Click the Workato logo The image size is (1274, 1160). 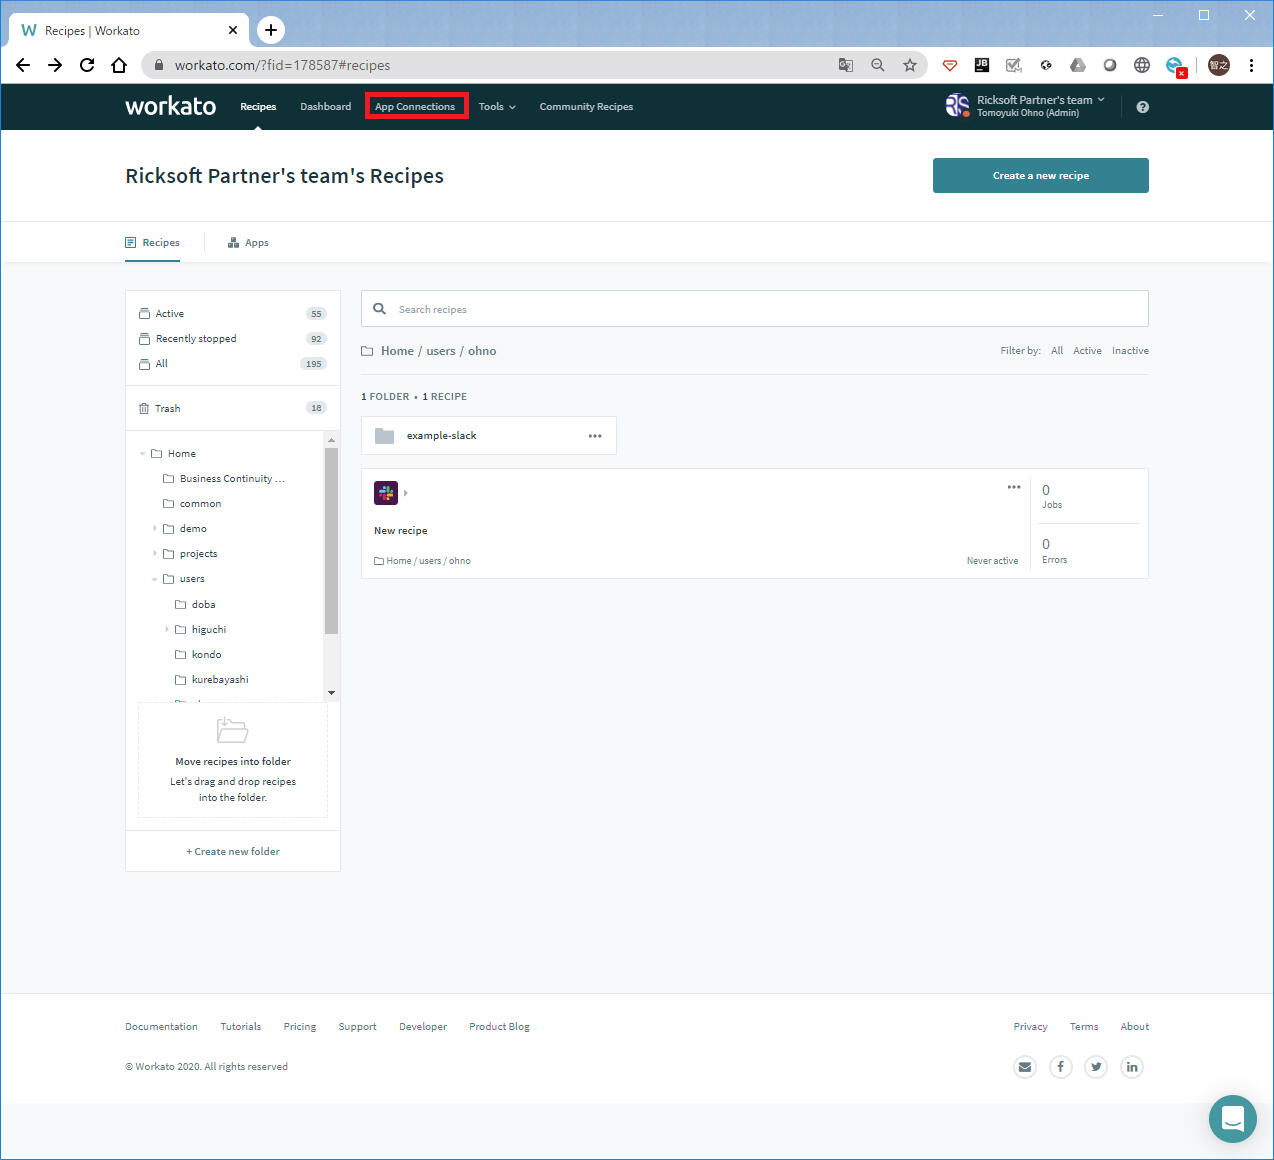170,106
